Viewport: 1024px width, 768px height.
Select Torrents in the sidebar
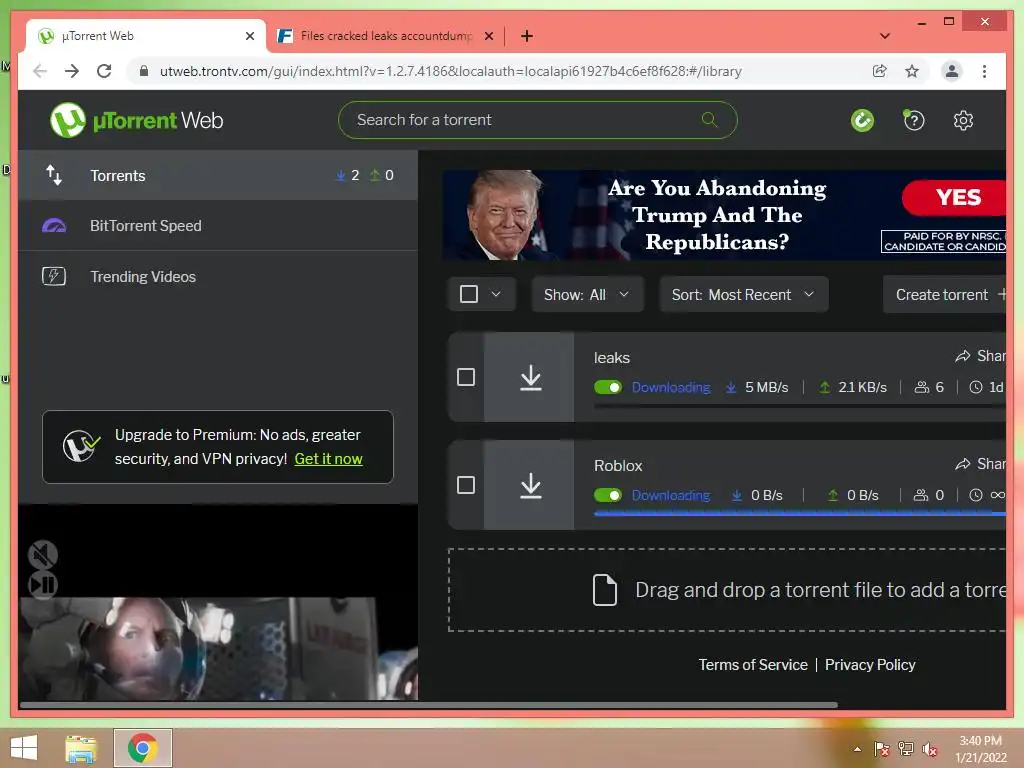click(x=218, y=175)
